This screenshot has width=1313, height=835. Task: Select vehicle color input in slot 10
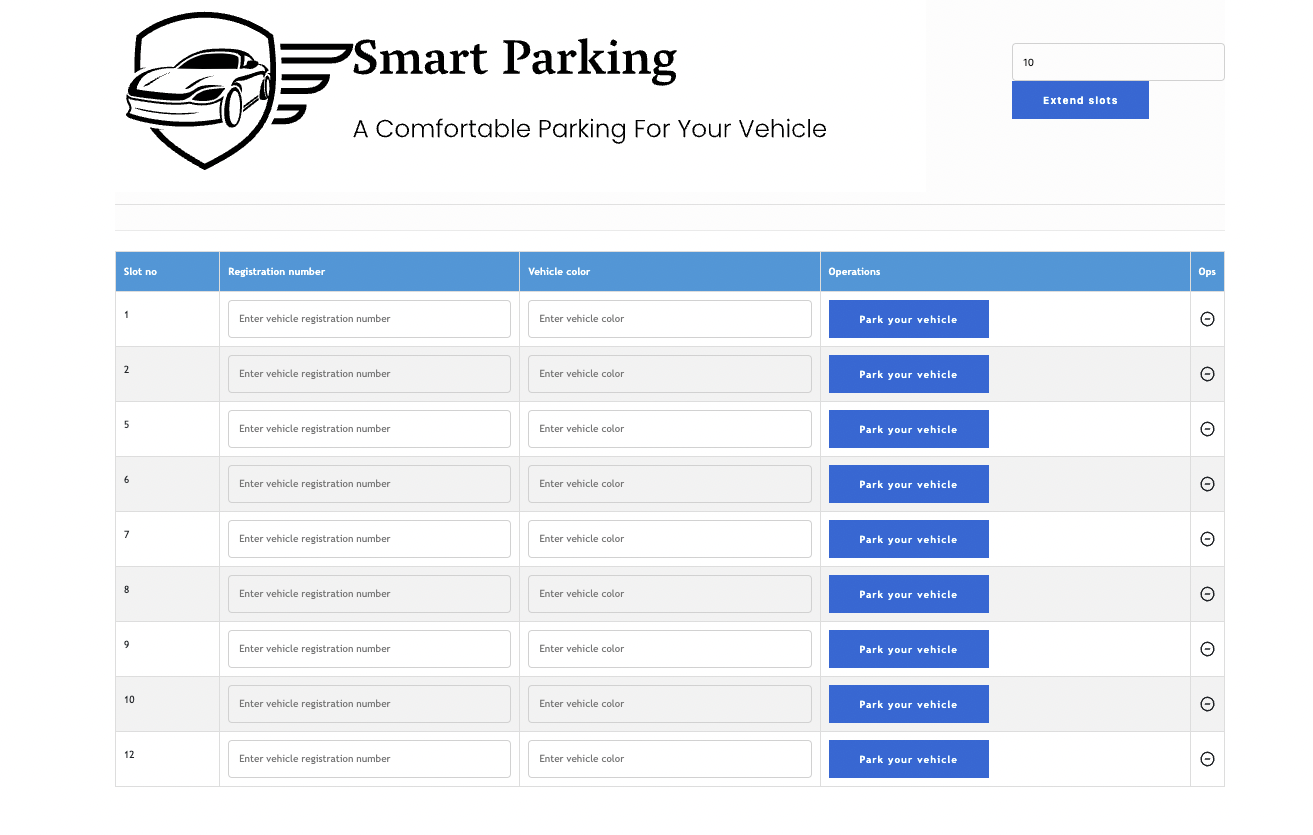tap(670, 704)
